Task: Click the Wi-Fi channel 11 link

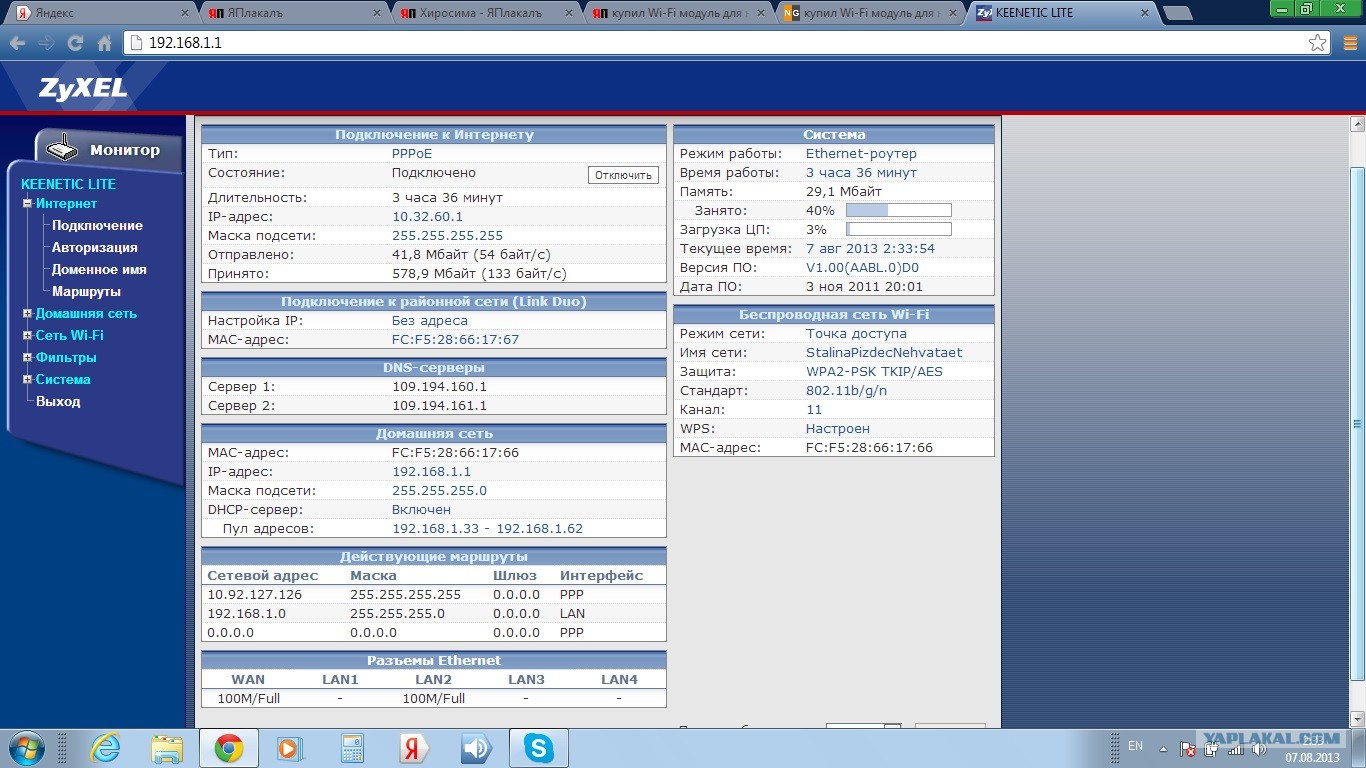Action: pos(814,410)
